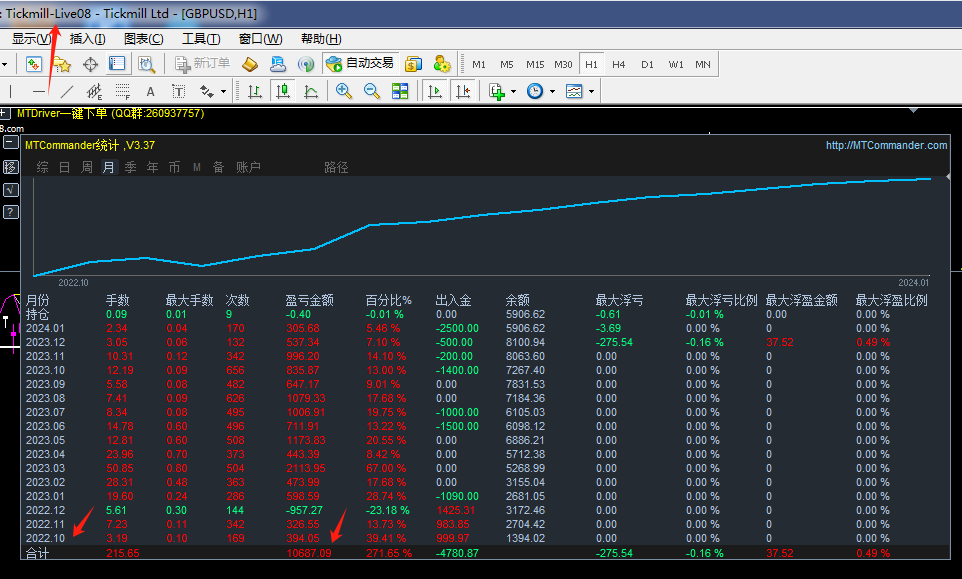This screenshot has height=579, width=962.
Task: Open the Signals broadcast icon
Action: pyautogui.click(x=306, y=64)
